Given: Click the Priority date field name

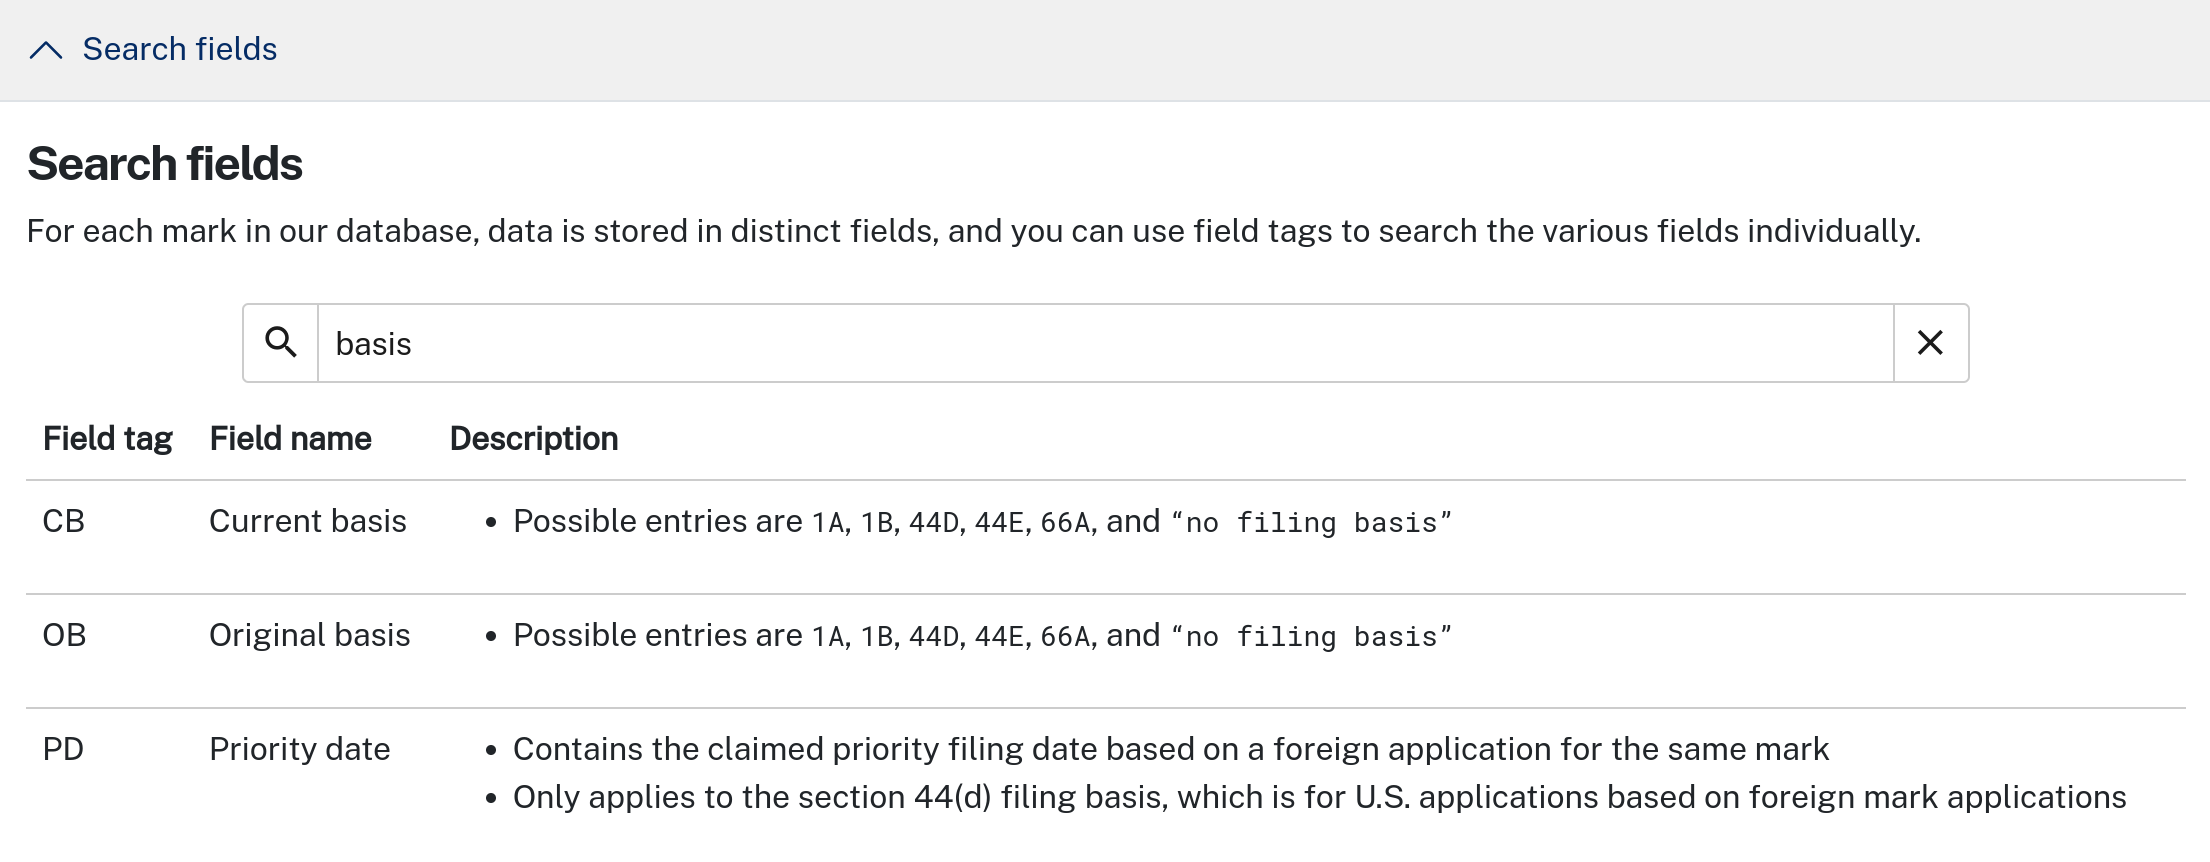Looking at the screenshot, I should (x=300, y=749).
